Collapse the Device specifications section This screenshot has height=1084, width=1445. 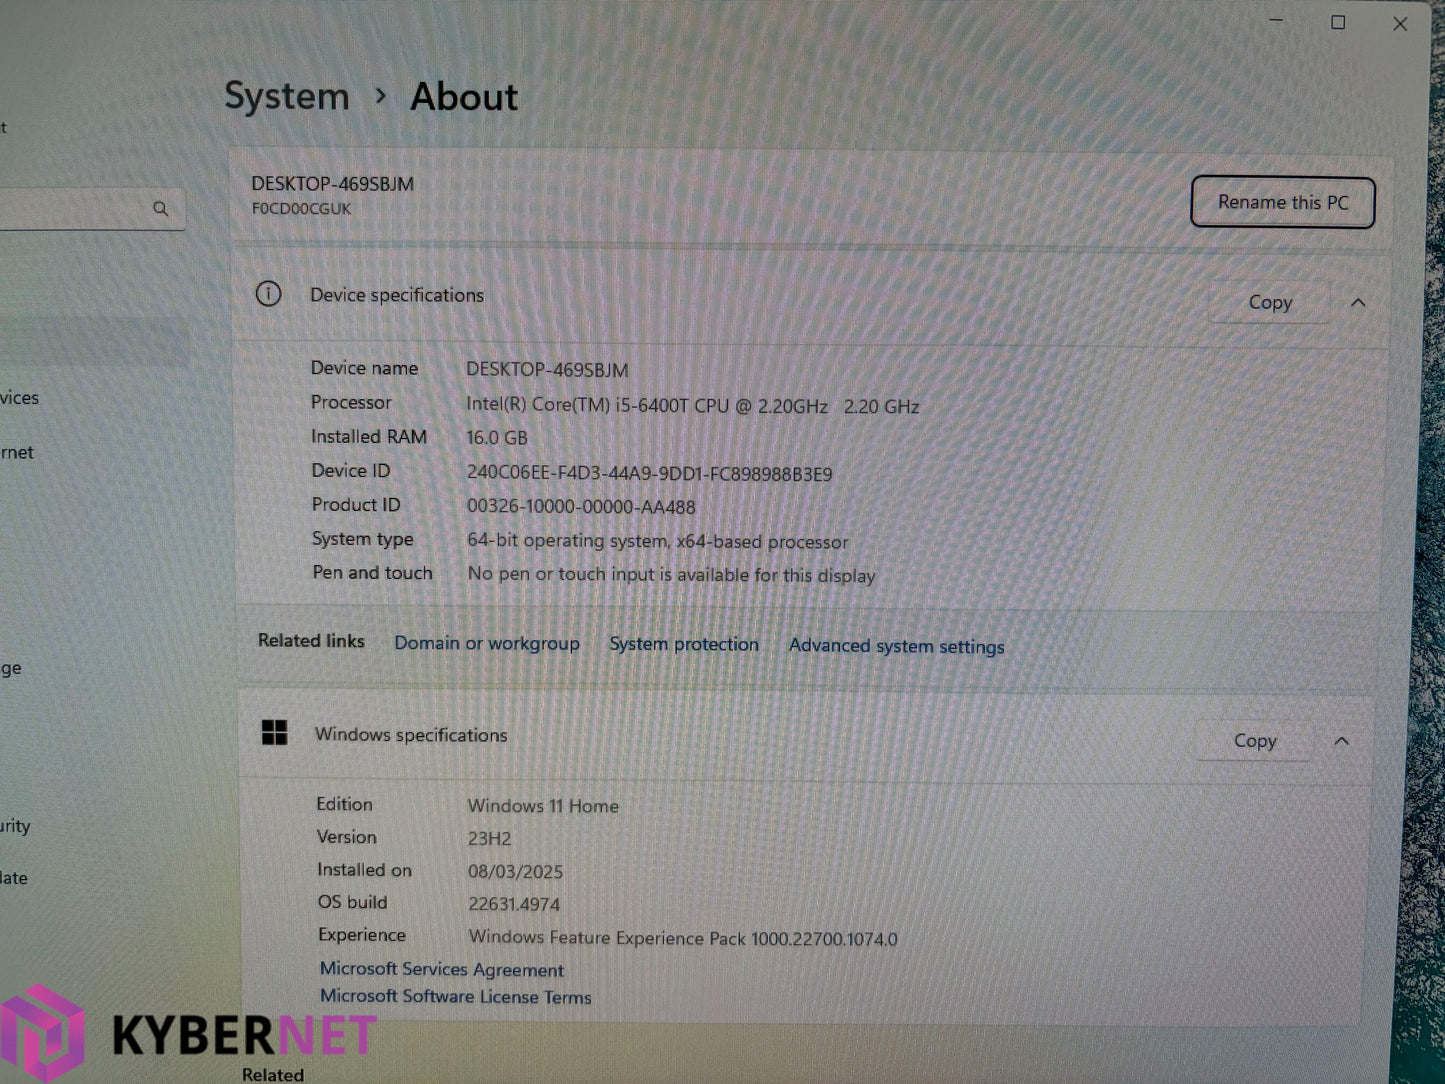click(1358, 302)
